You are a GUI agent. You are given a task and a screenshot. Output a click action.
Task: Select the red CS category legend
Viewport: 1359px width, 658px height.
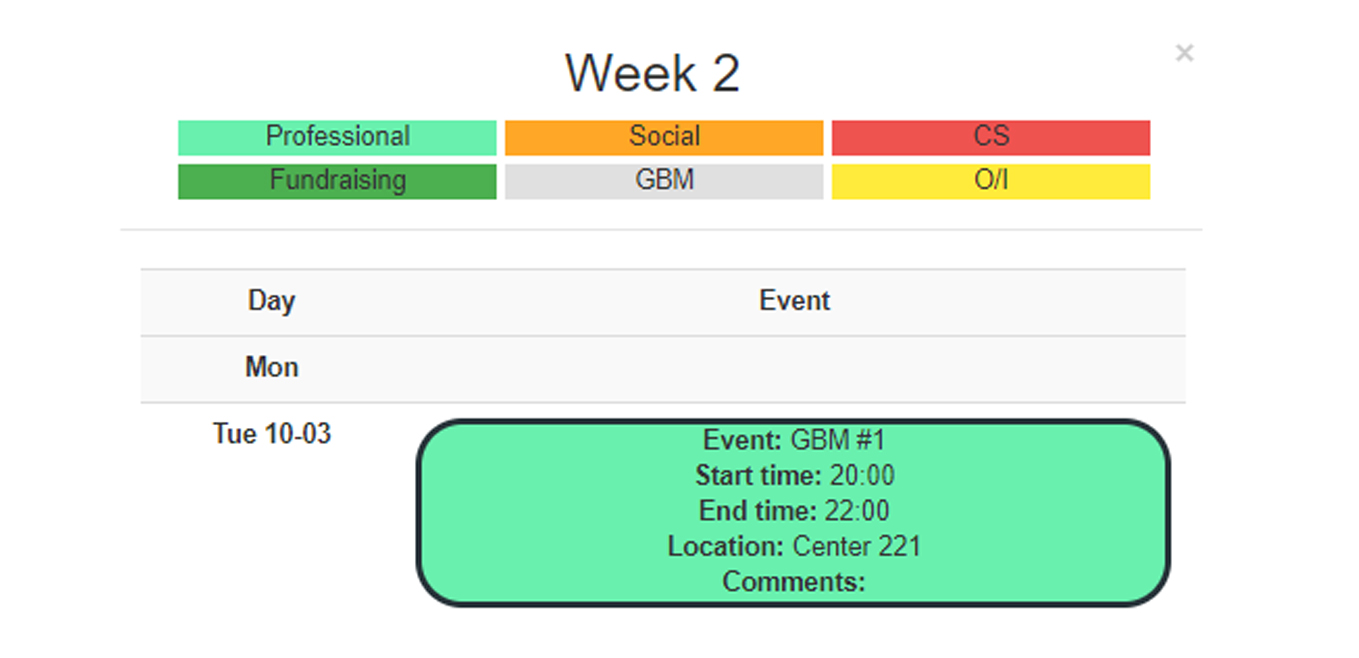pyautogui.click(x=991, y=137)
